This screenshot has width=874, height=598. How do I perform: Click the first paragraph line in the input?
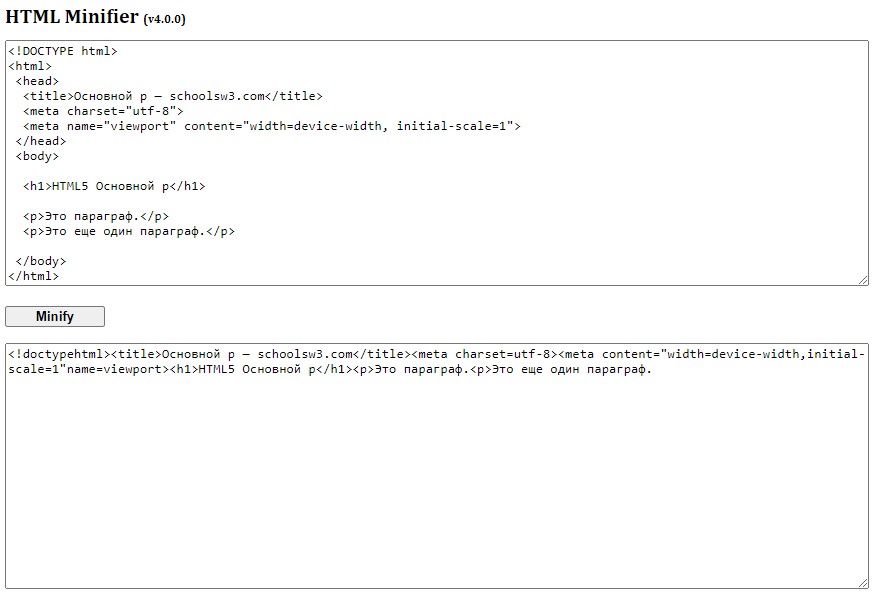[x=96, y=216]
